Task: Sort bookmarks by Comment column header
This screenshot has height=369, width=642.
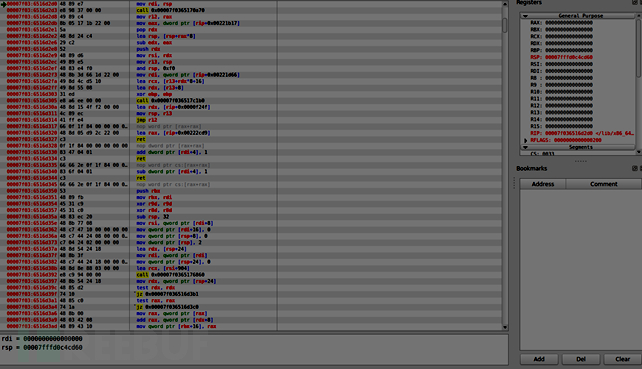Action: pos(604,184)
